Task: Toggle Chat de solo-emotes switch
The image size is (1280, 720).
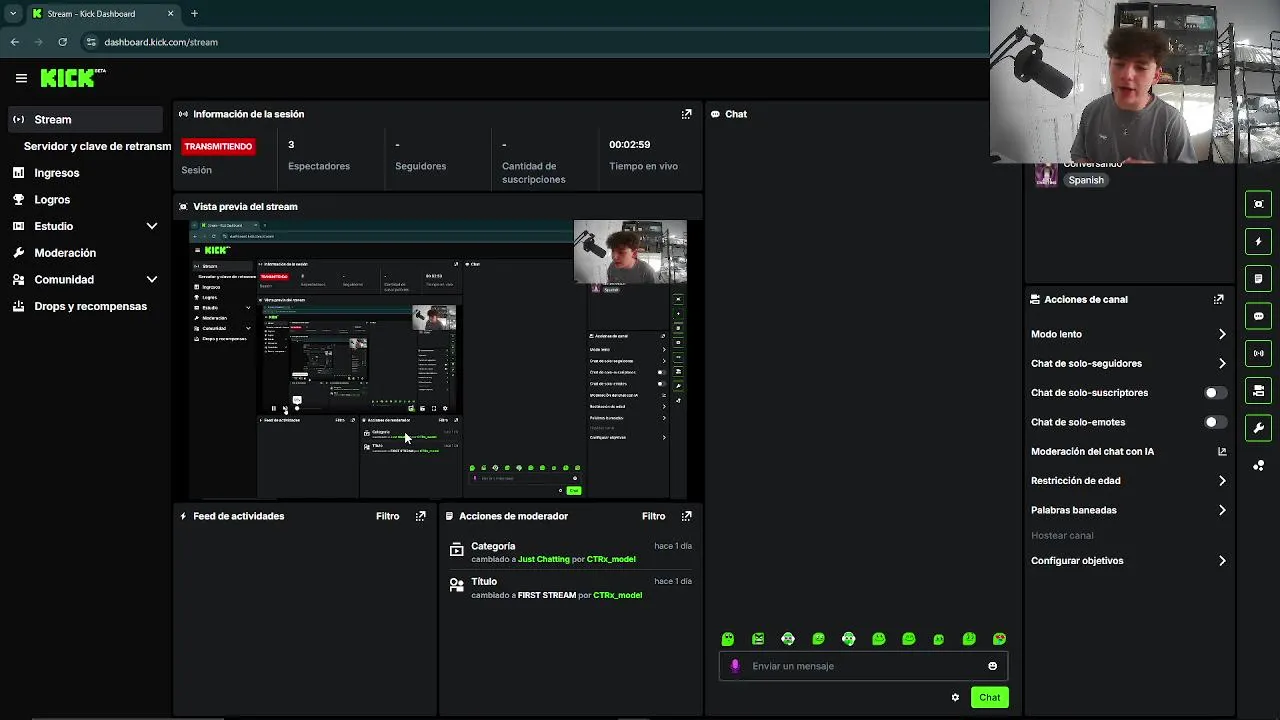Action: [1215, 422]
